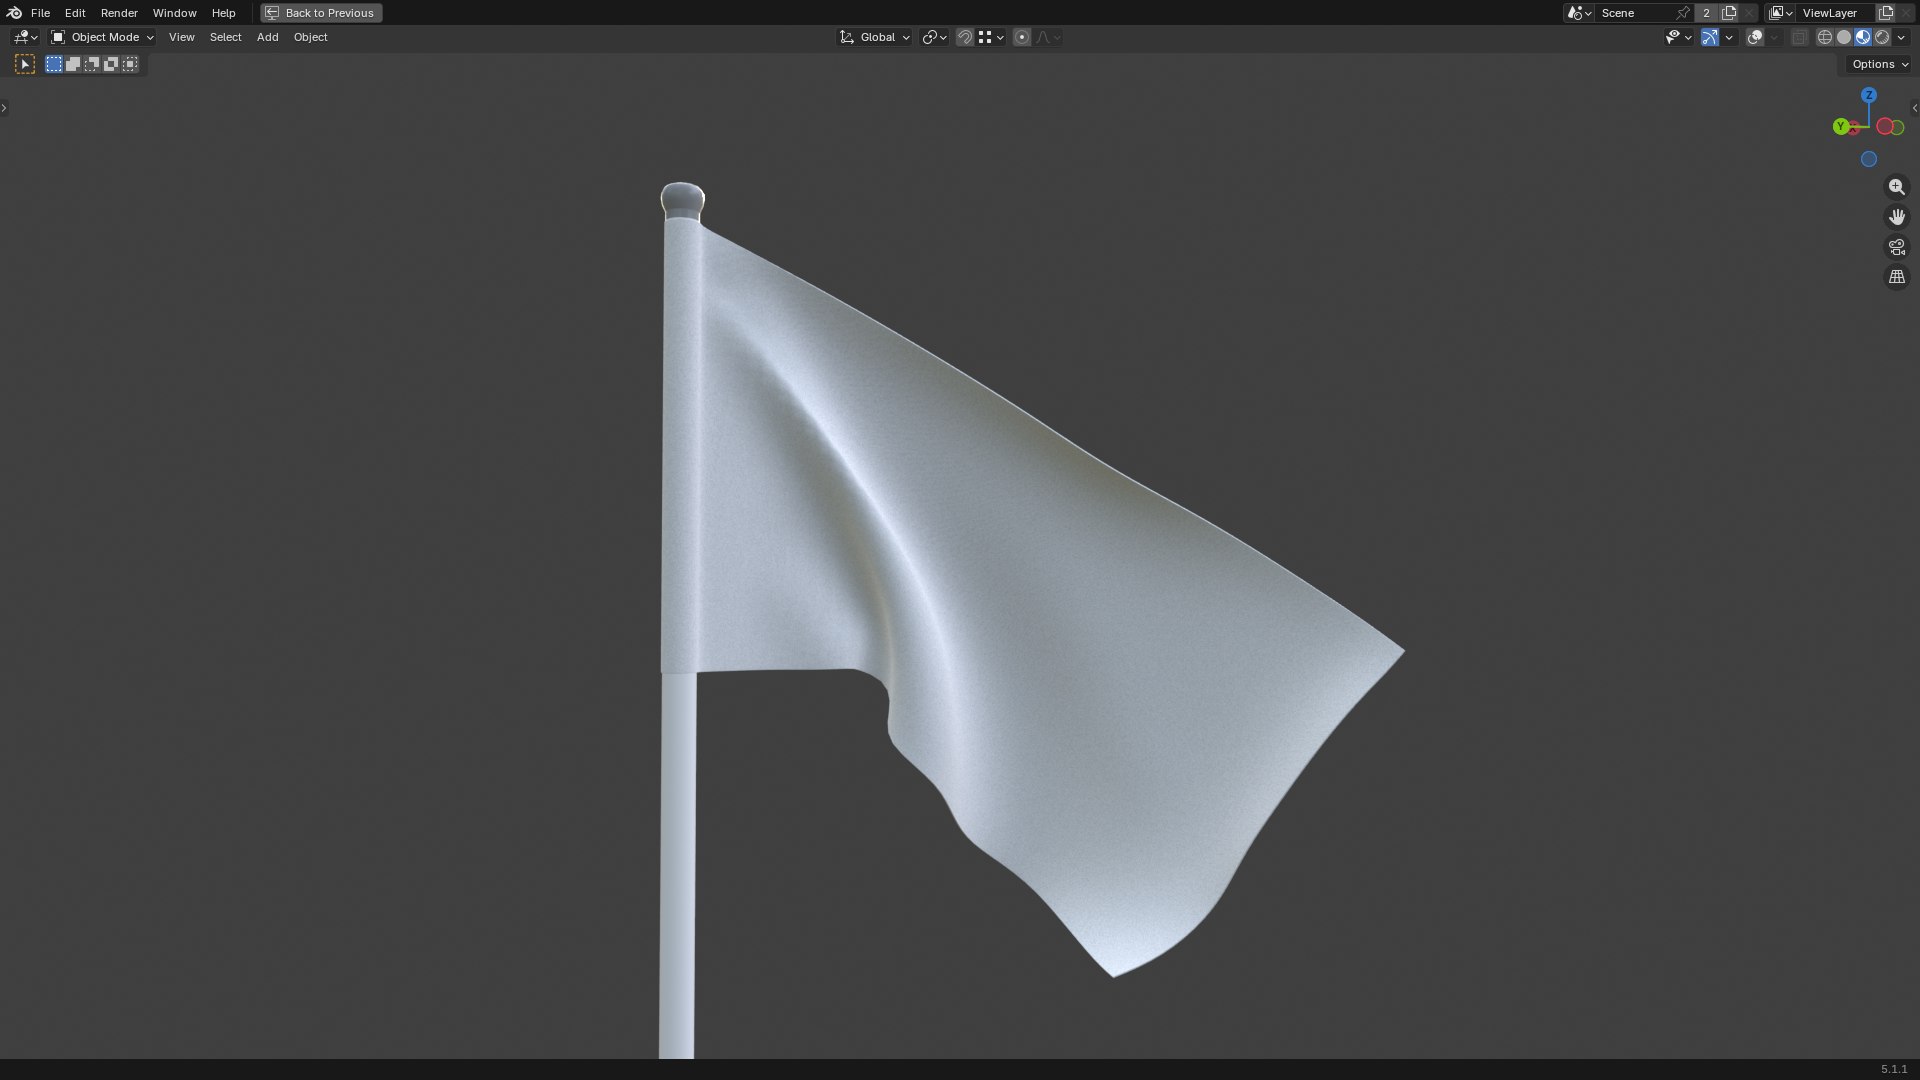1920x1080 pixels.
Task: Click the add view layer icon
Action: (1886, 13)
